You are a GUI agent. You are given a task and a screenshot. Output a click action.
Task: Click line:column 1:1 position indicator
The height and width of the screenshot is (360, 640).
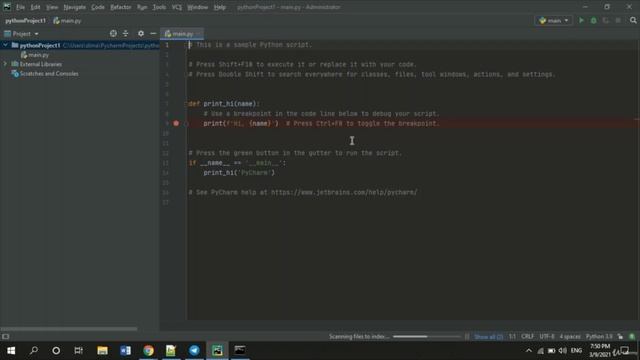[512, 336]
